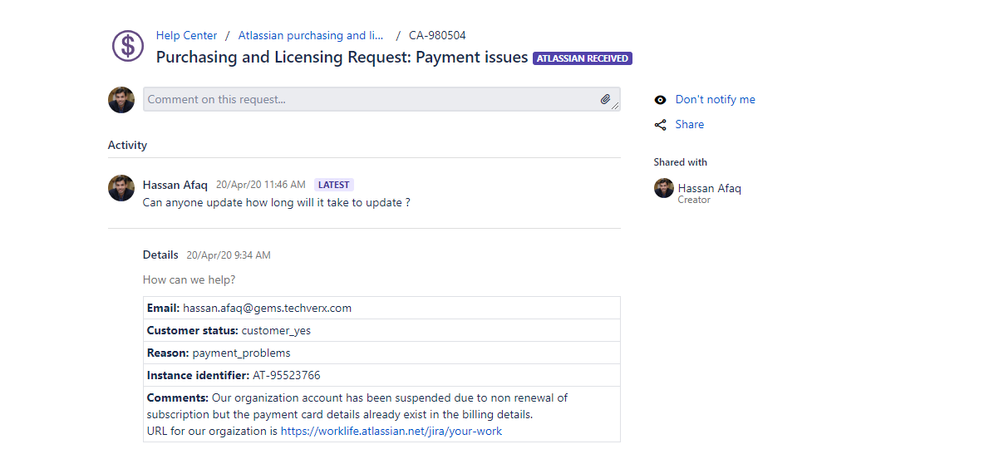Open the worklife.atlassian.net your-work URL
This screenshot has height=470, width=999.
(x=391, y=431)
